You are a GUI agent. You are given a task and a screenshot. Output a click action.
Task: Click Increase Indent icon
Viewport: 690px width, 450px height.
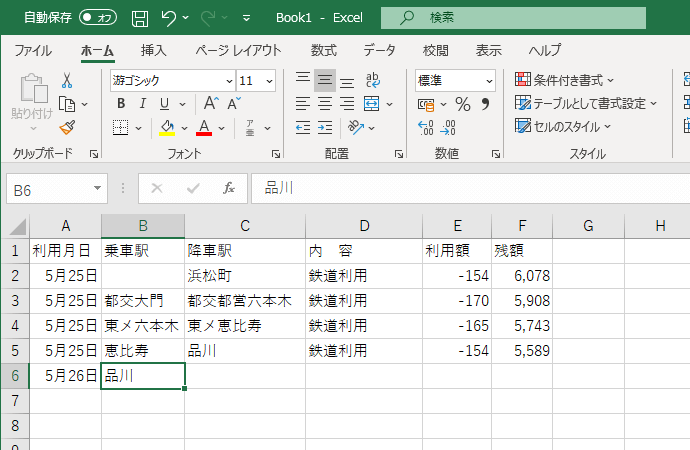point(325,128)
